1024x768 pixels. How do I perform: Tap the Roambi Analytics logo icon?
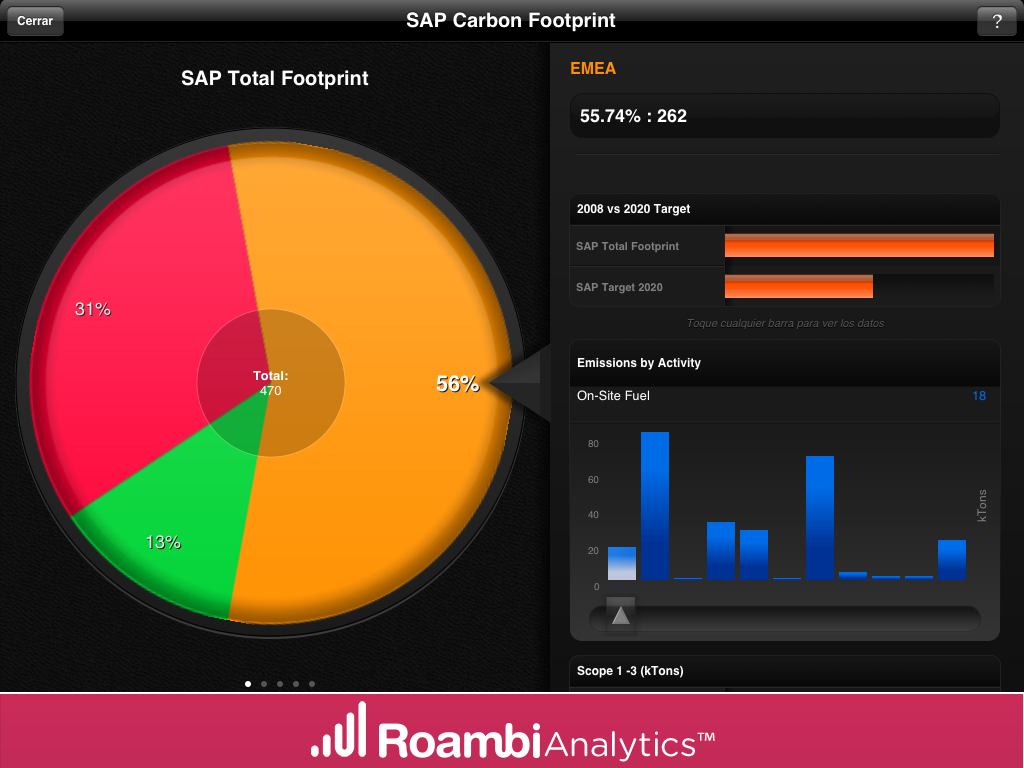pos(338,731)
